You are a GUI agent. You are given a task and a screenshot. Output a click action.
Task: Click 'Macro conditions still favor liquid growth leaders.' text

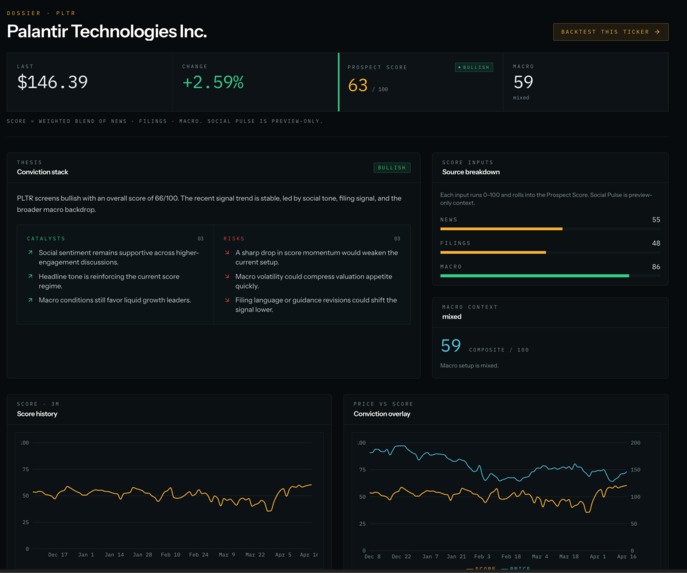pos(115,300)
